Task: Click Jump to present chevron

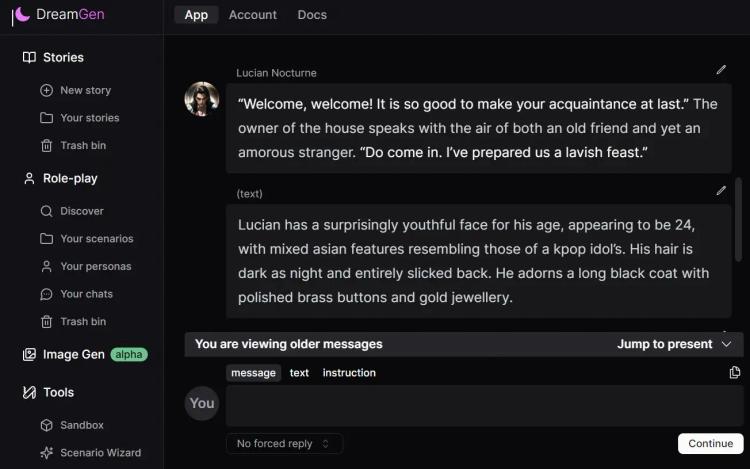Action: click(726, 344)
